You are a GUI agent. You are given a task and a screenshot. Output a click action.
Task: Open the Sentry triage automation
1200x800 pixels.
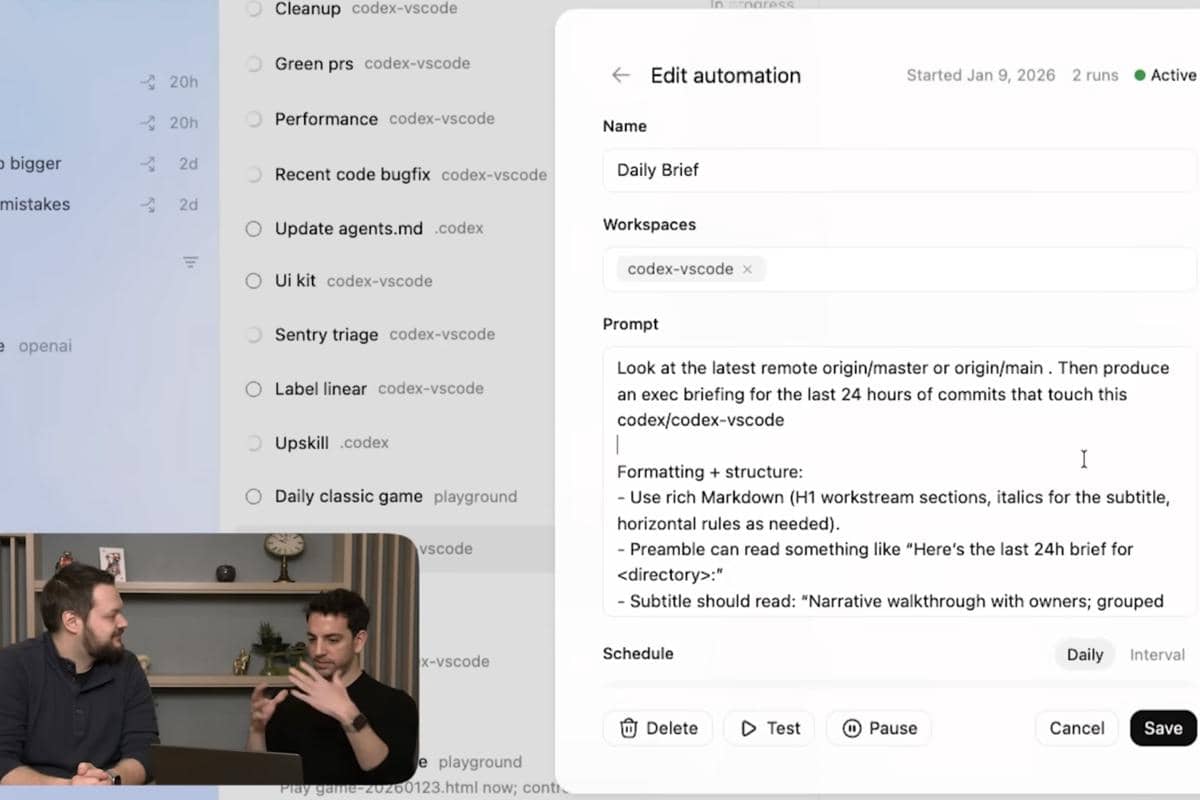pos(326,335)
